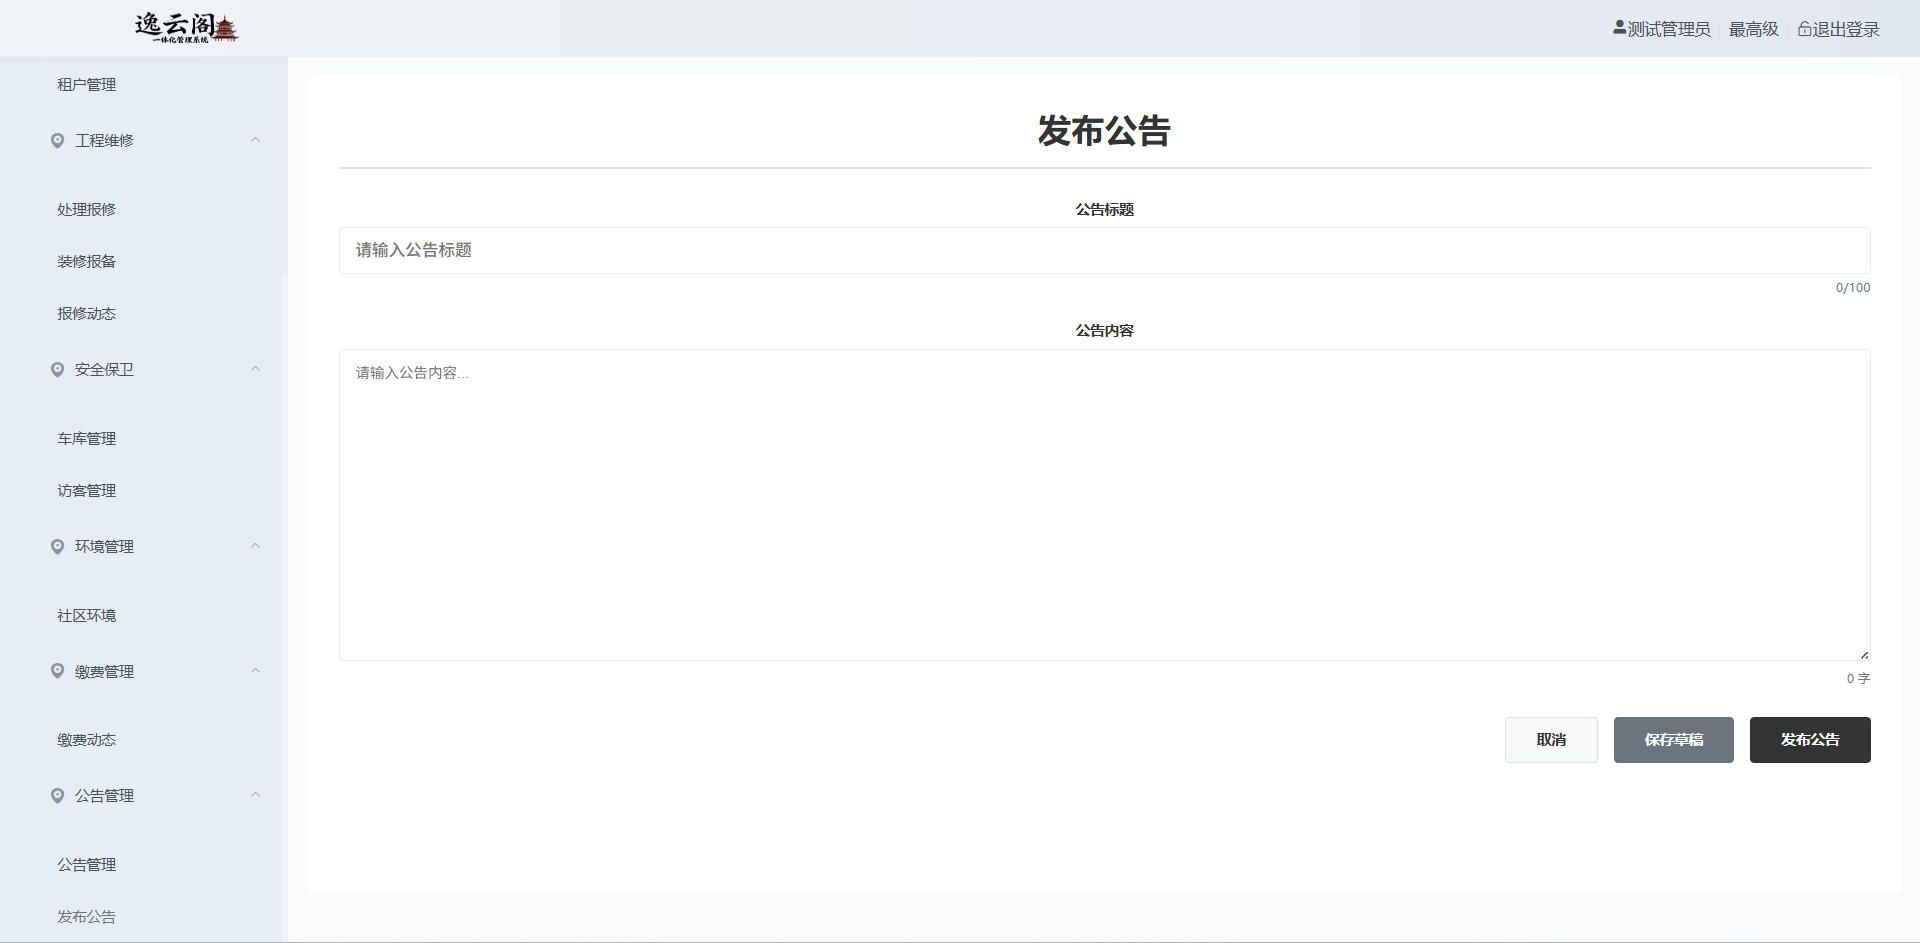Go to 处理报修 in sidebar

coord(87,210)
